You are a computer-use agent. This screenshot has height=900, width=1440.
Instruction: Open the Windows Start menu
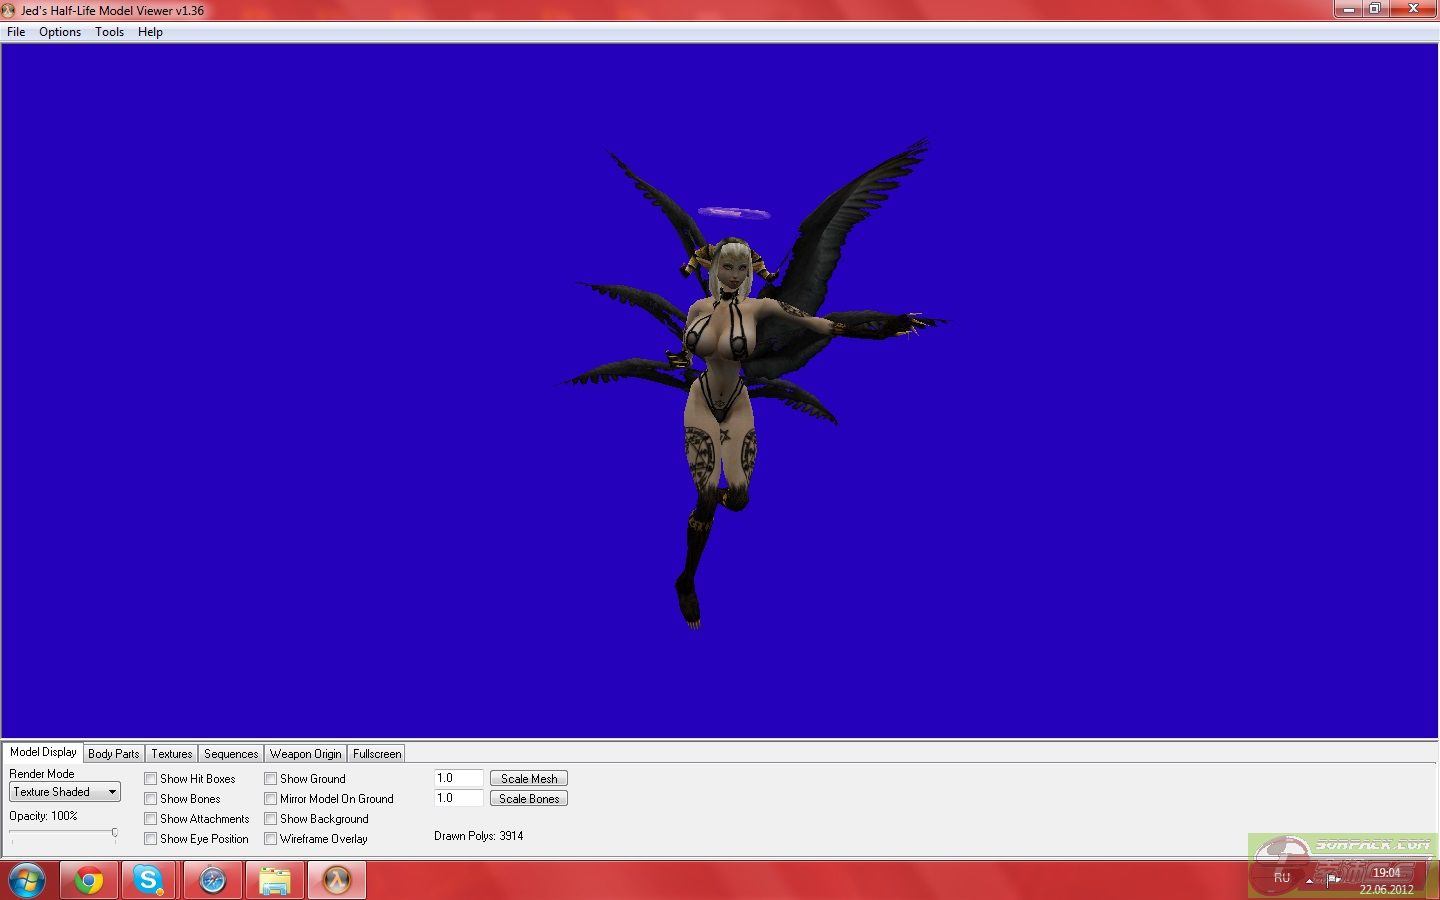[x=26, y=881]
